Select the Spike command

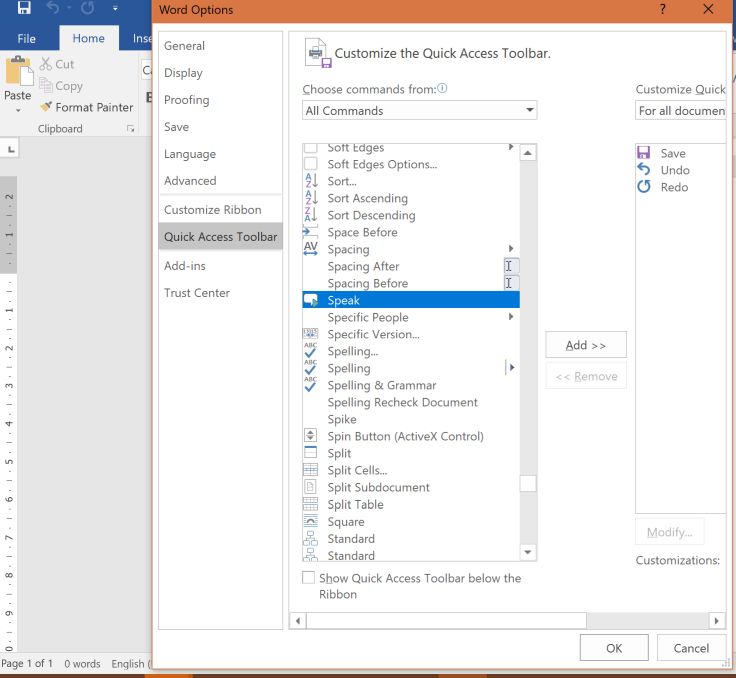click(x=411, y=419)
